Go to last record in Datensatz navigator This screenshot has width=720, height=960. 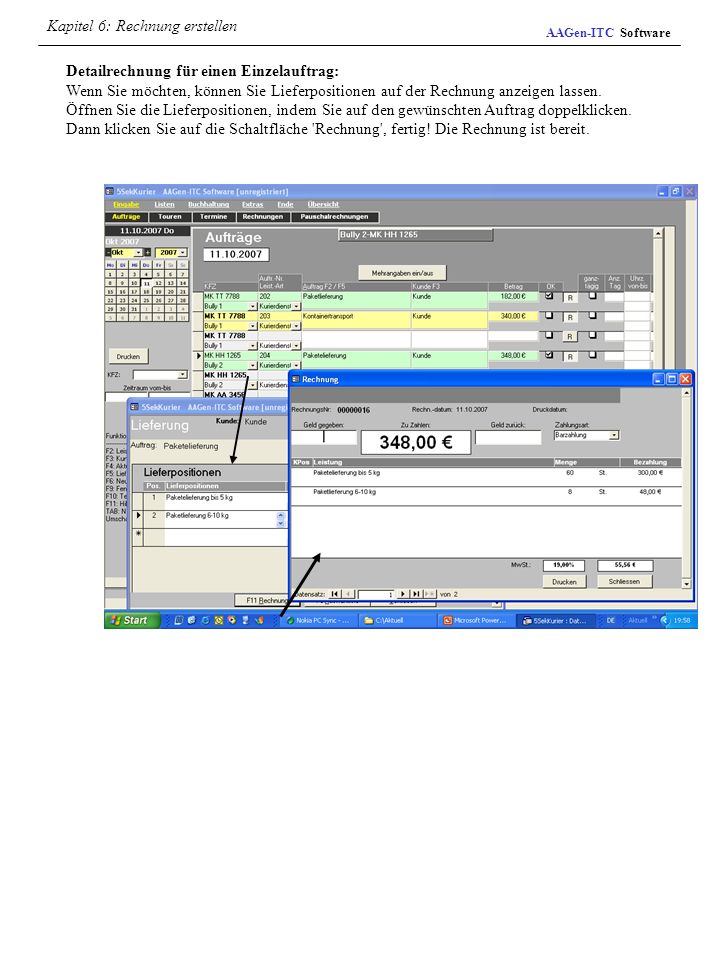[416, 594]
